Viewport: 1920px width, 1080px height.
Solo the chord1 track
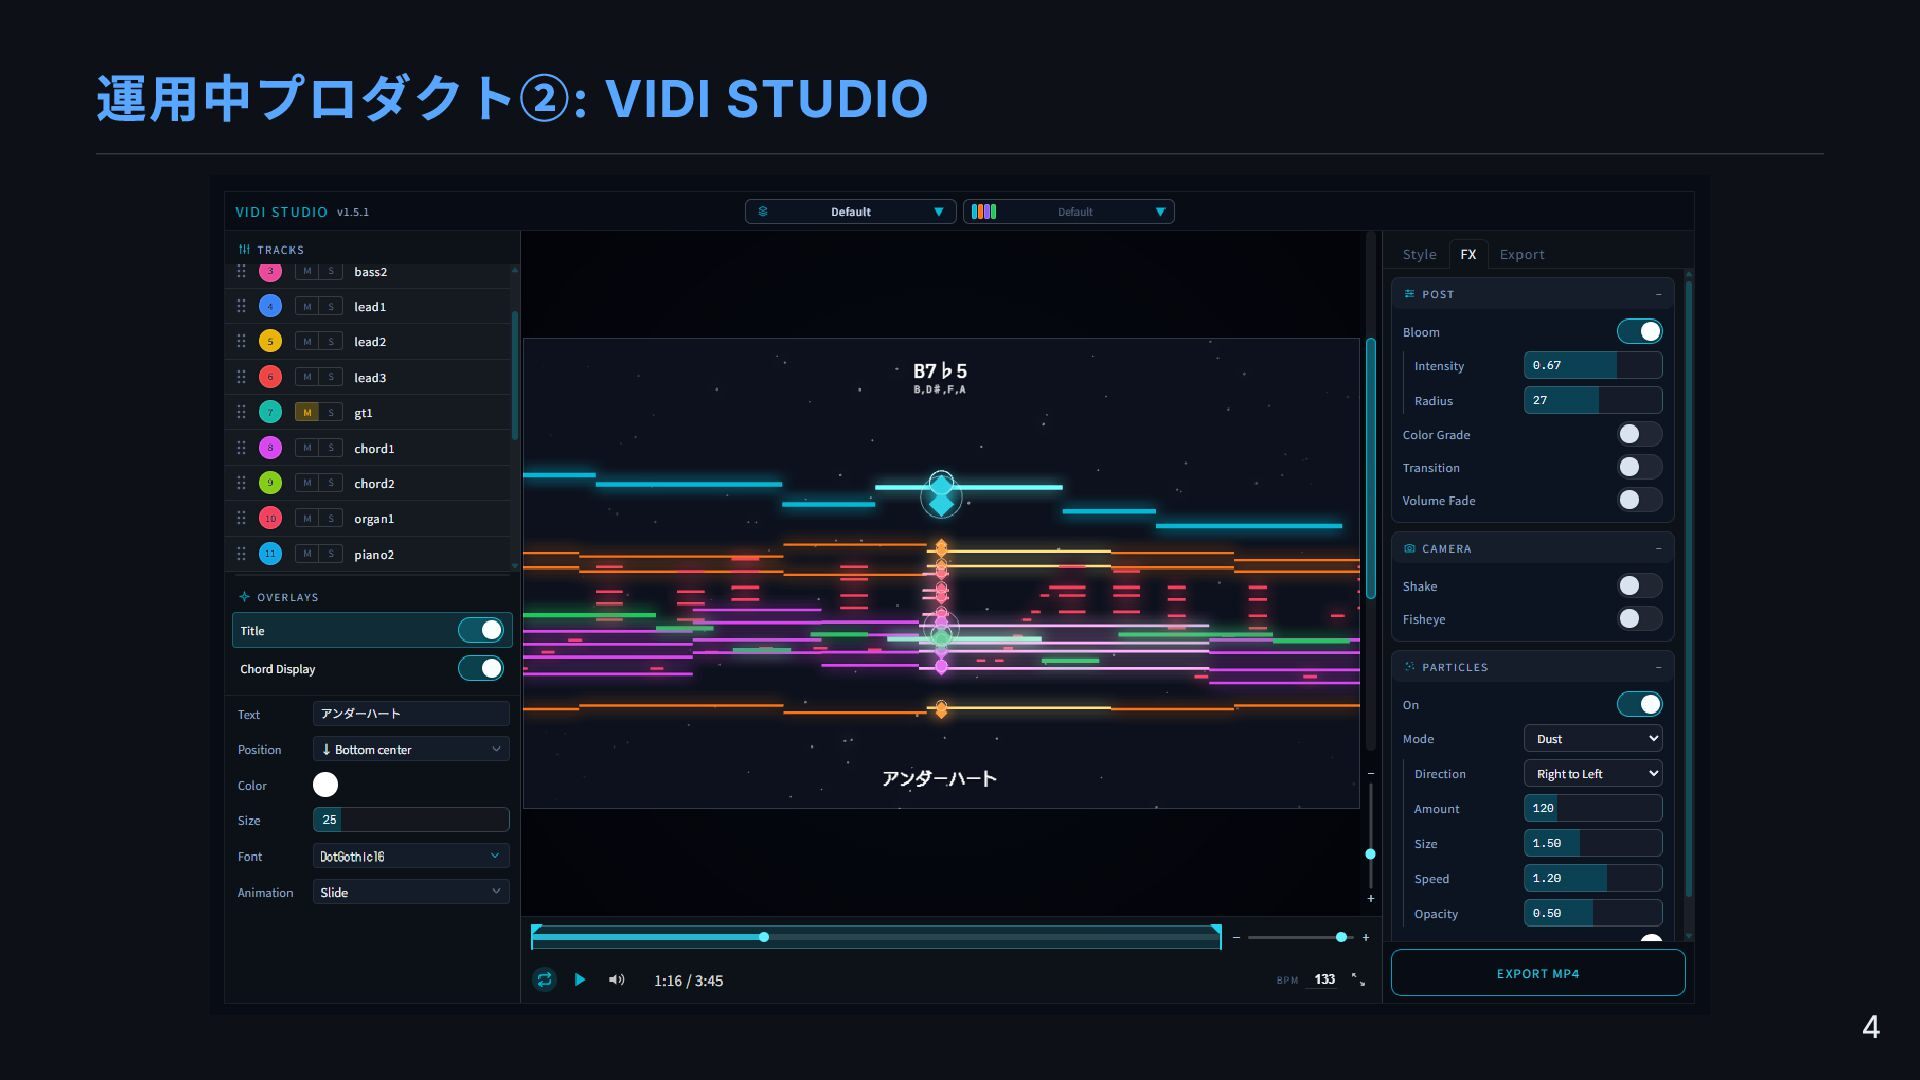tap(332, 448)
